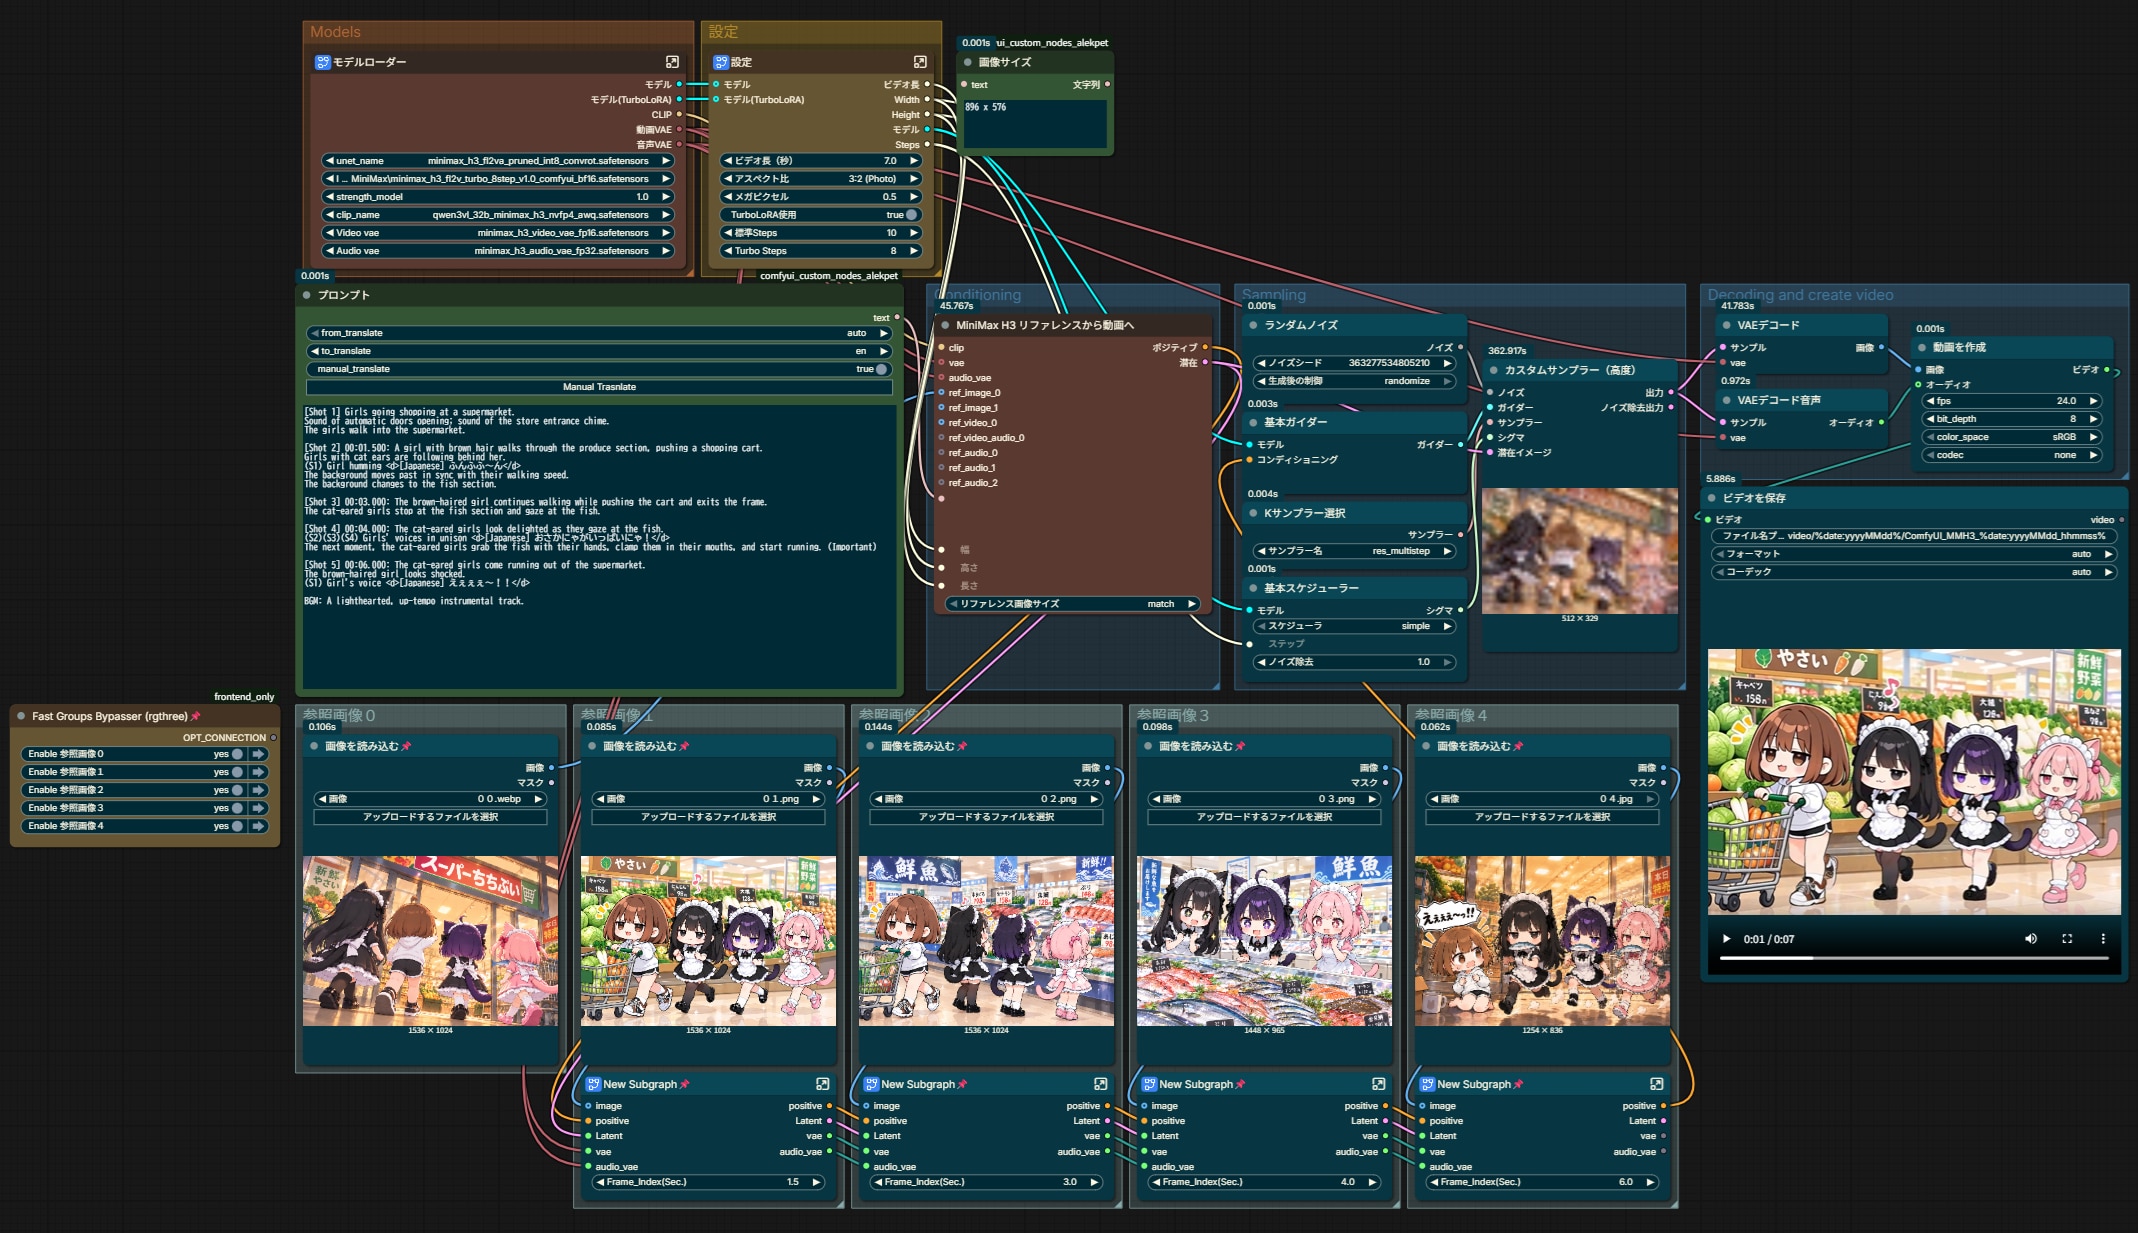Collapse the プロンプト node dot
This screenshot has width=2138, height=1233.
tap(307, 295)
